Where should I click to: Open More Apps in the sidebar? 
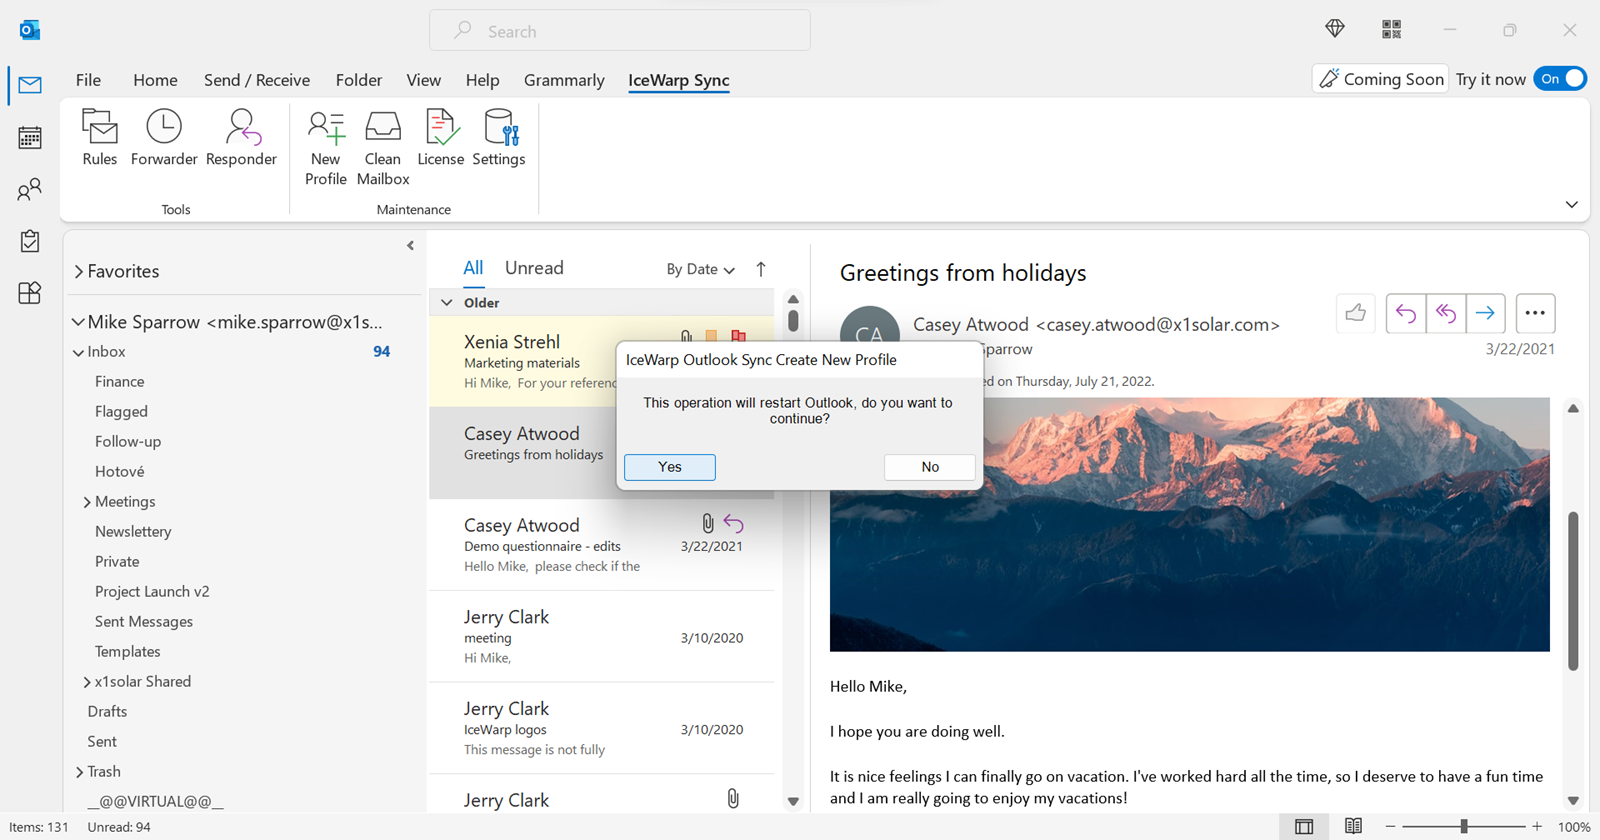[30, 292]
